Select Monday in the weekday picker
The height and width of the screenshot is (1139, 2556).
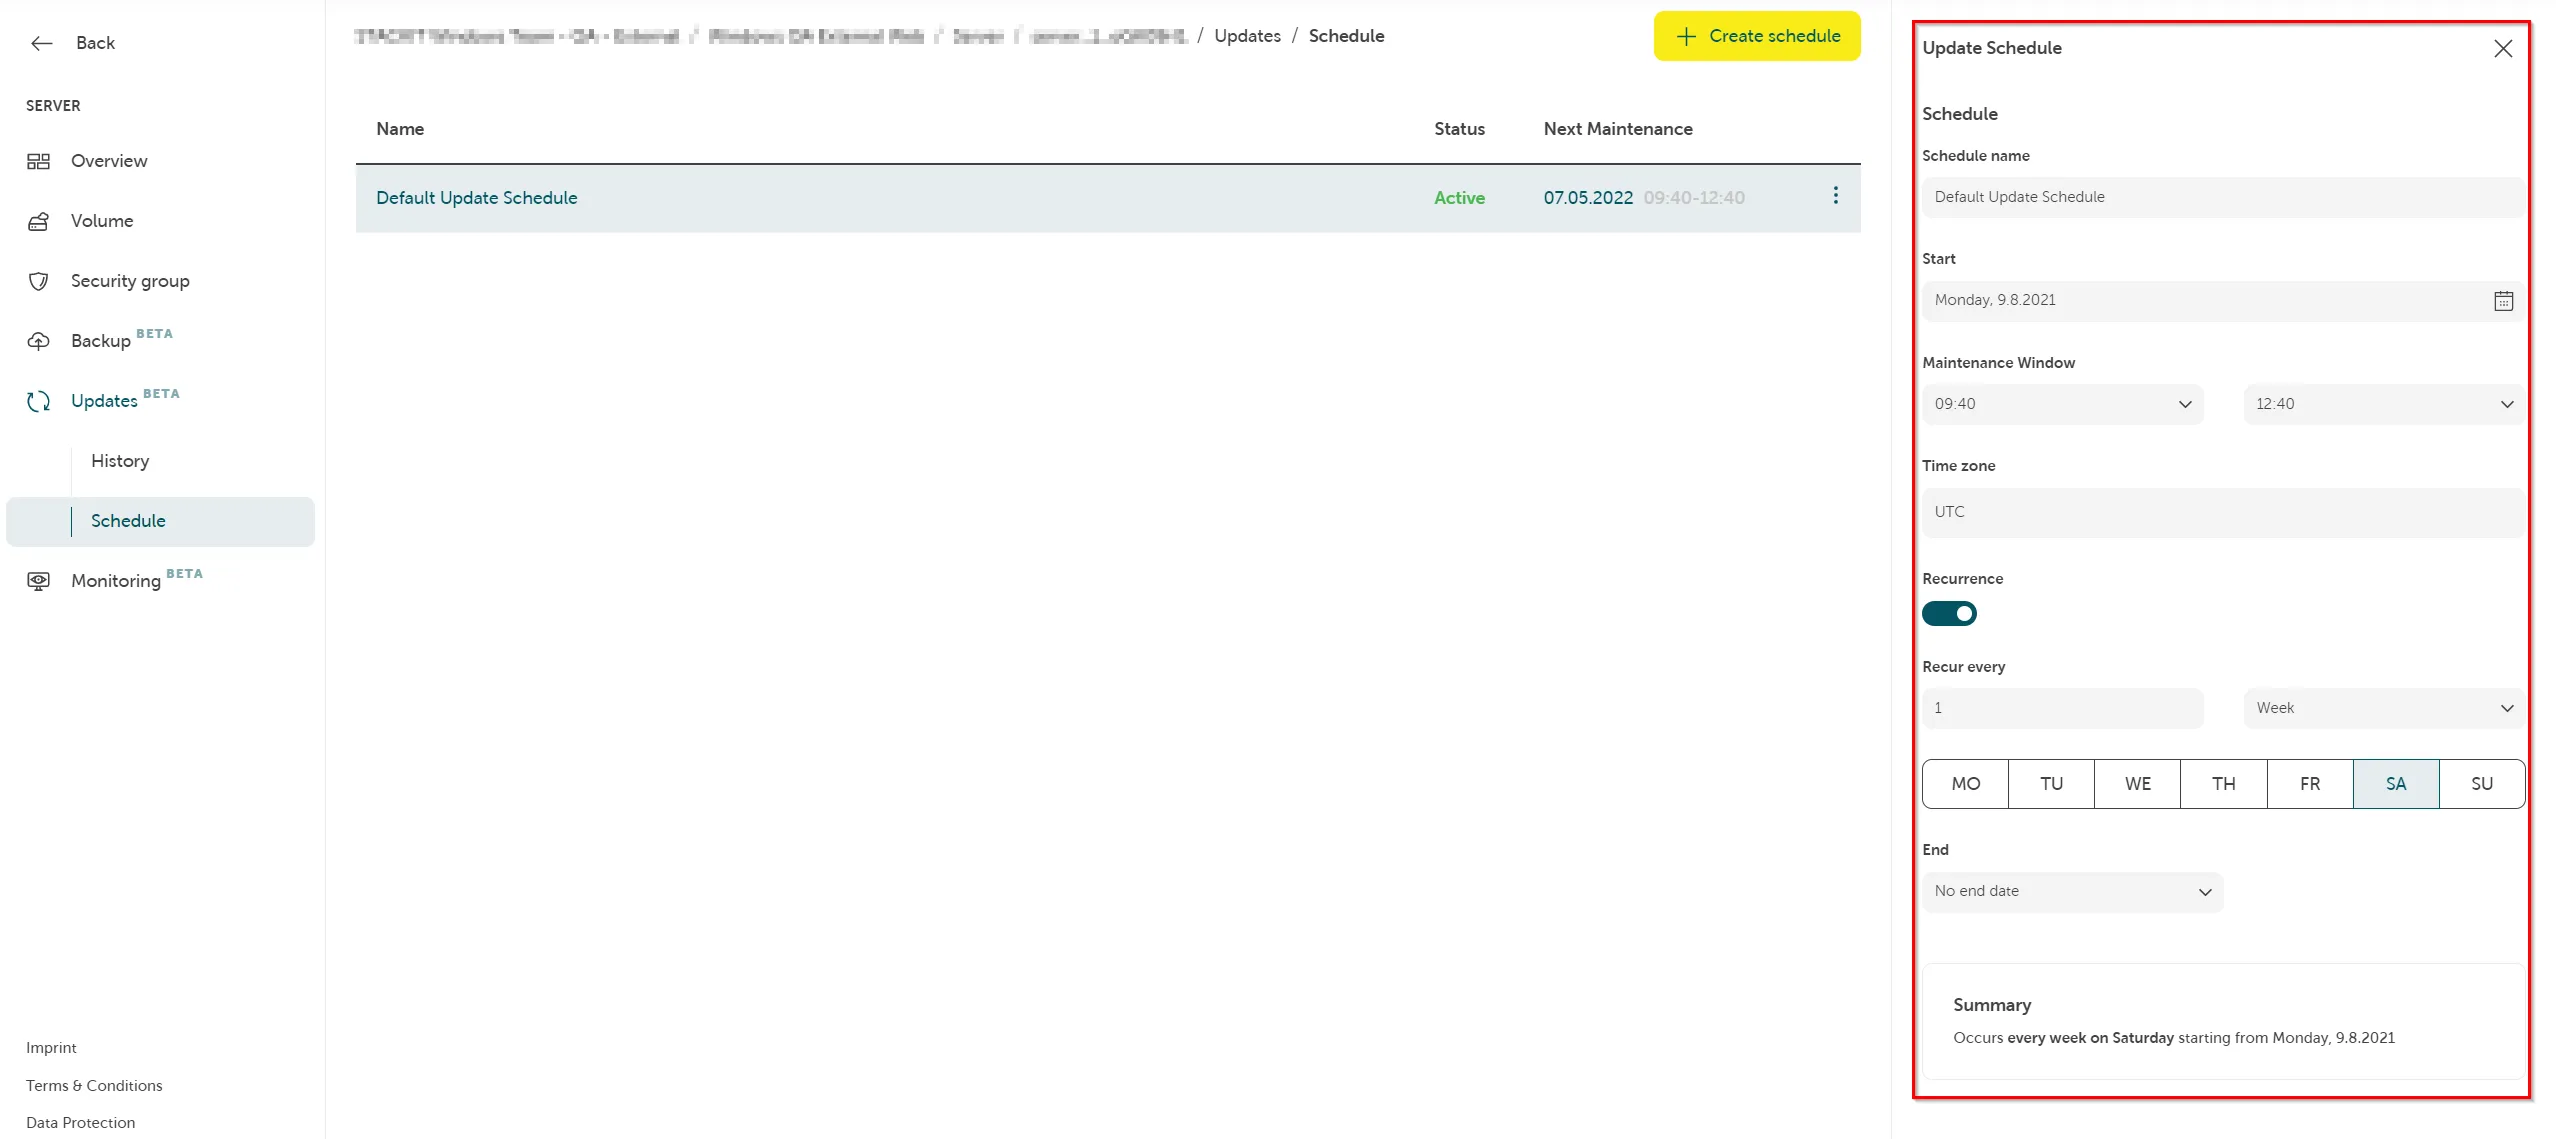[1964, 784]
